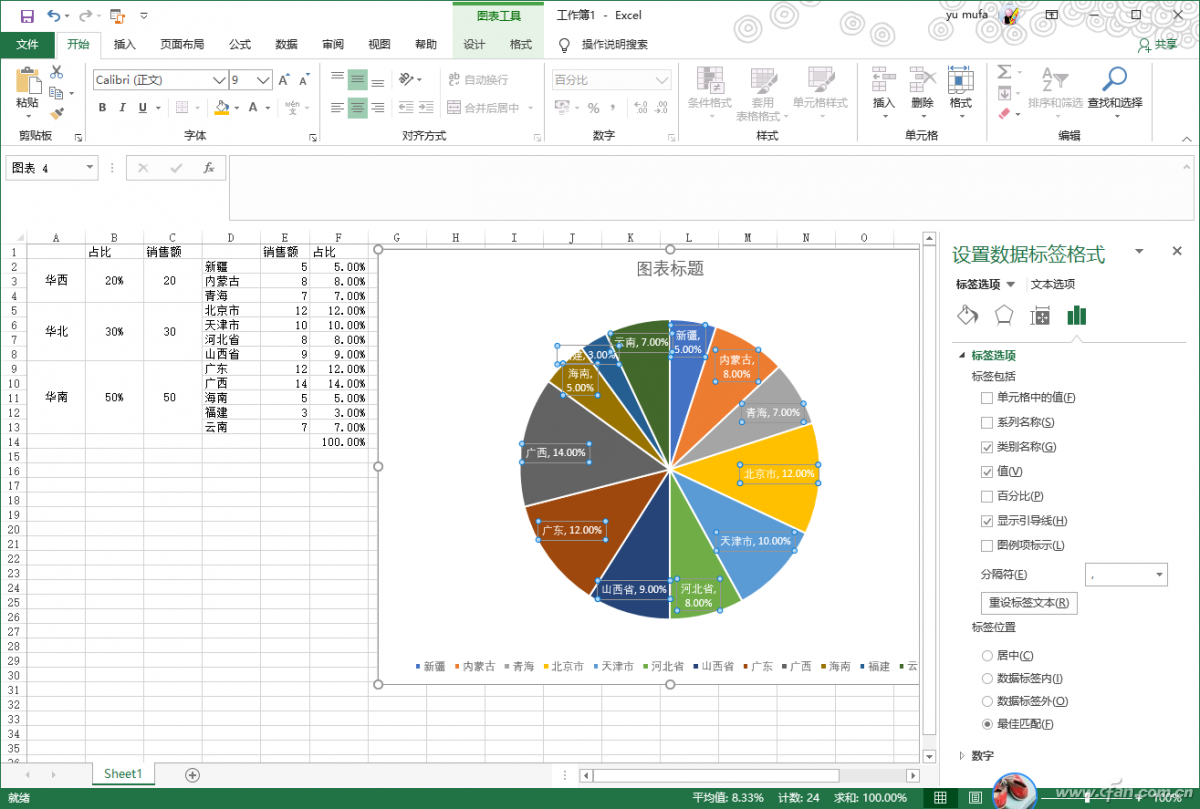Open Effects pentagon tab in pane
This screenshot has height=809, width=1200.
tap(1004, 316)
